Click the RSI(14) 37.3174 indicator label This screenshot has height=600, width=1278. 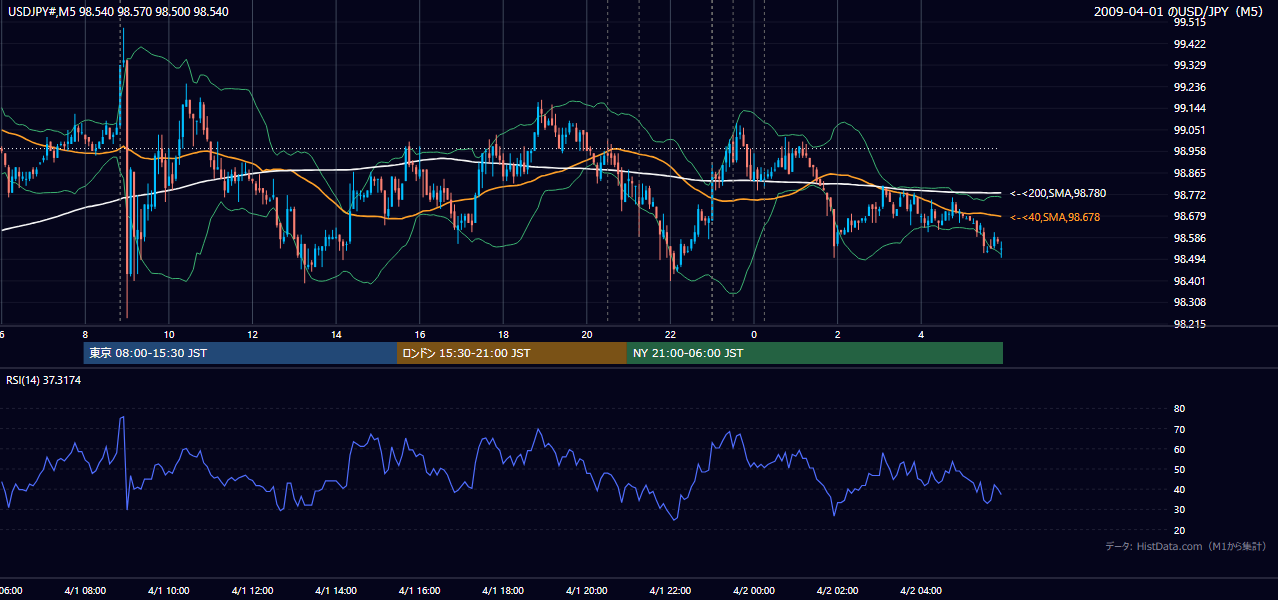coord(44,380)
